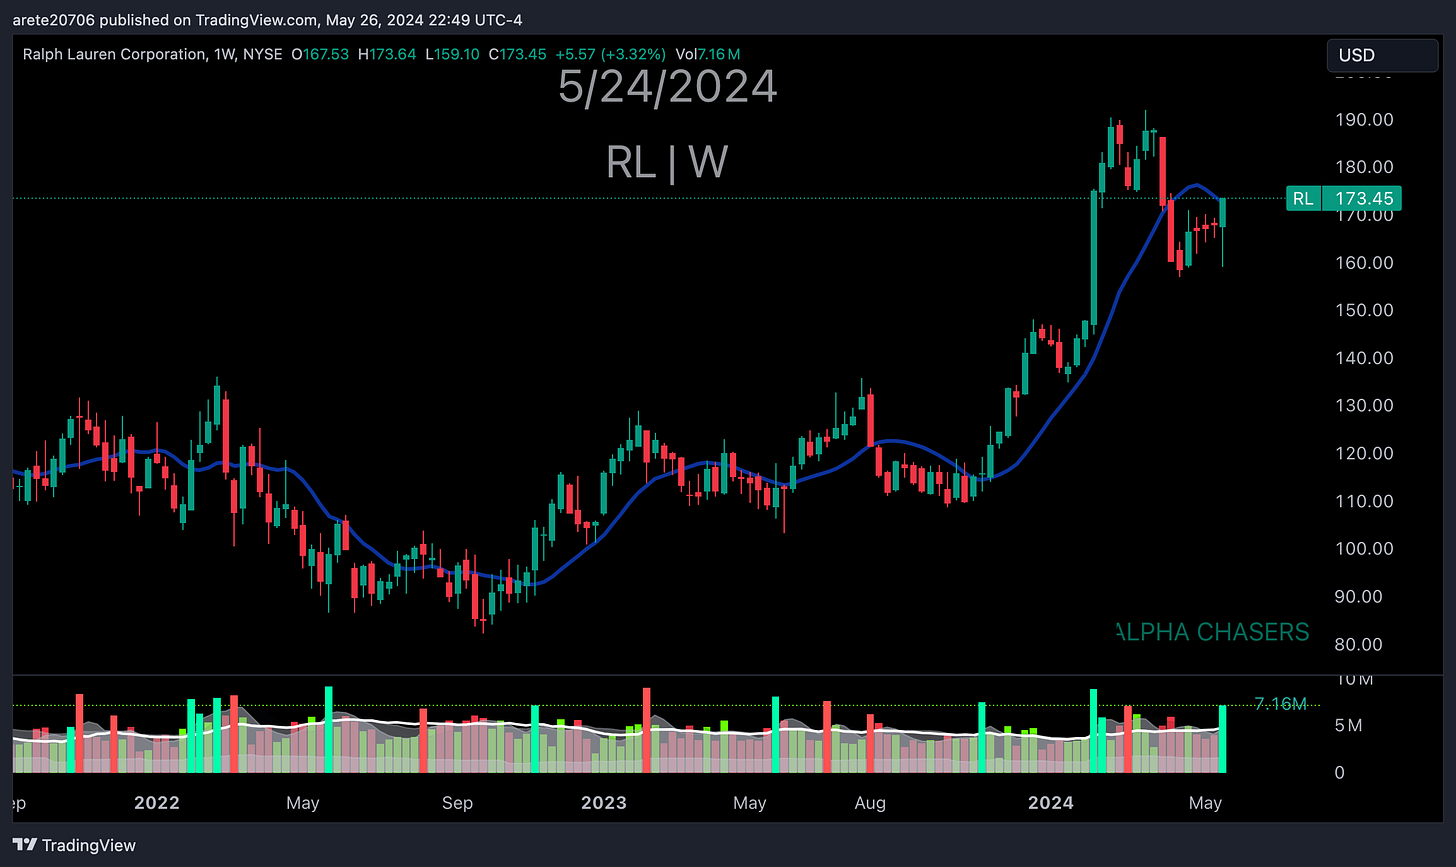Click the 5/24/2024 date annotation
The width and height of the screenshot is (1456, 867).
[x=667, y=87]
